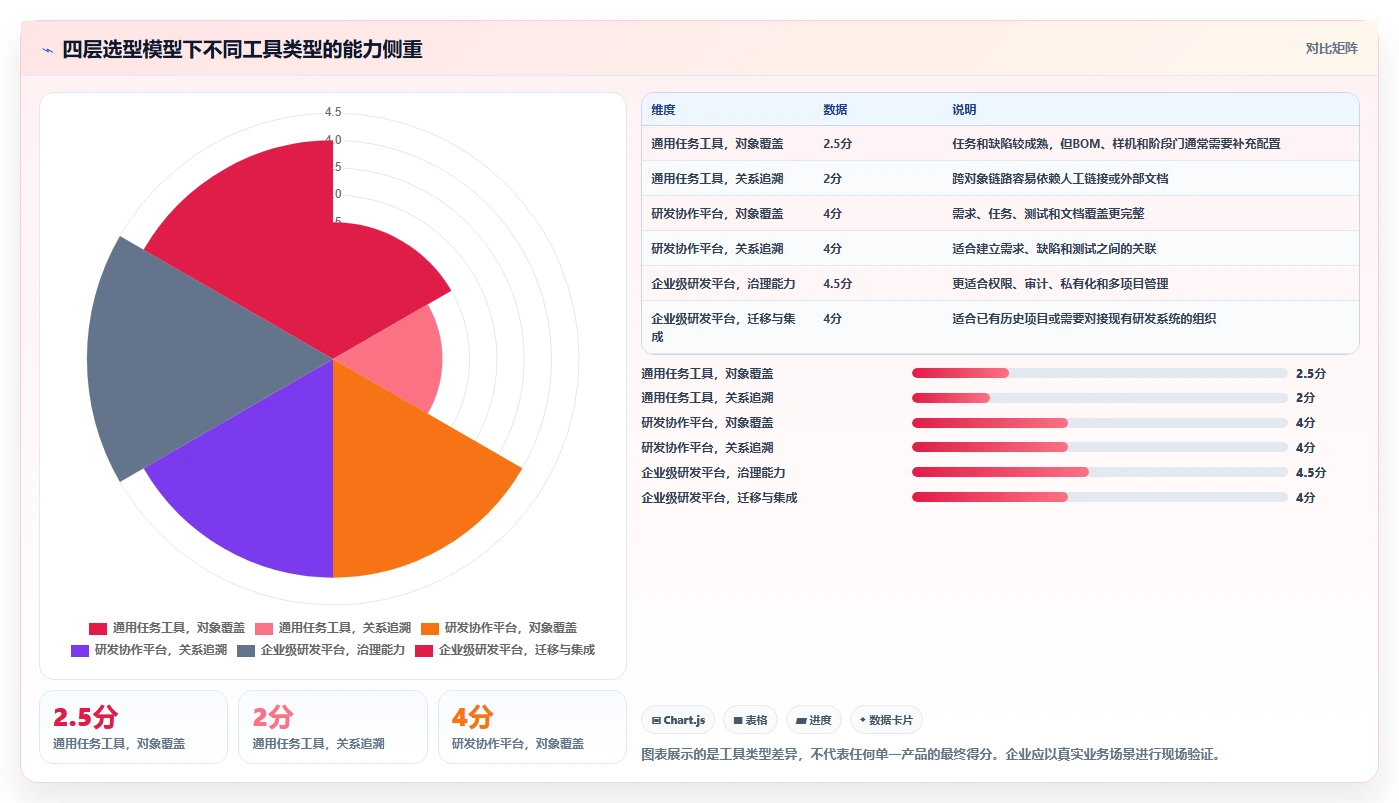Click progress bar for 研发协作平台，对象覆盖
The height and width of the screenshot is (803, 1399).
pyautogui.click(x=1099, y=423)
